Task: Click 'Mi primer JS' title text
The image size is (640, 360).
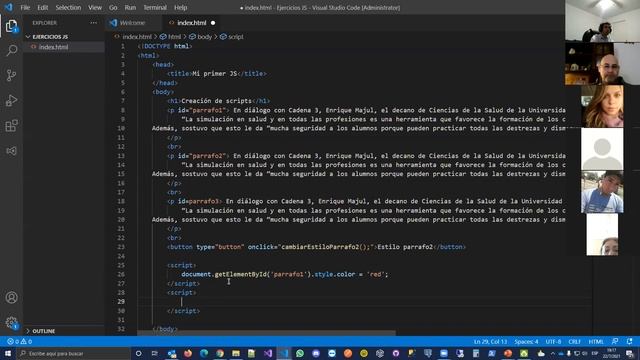Action: click(214, 74)
